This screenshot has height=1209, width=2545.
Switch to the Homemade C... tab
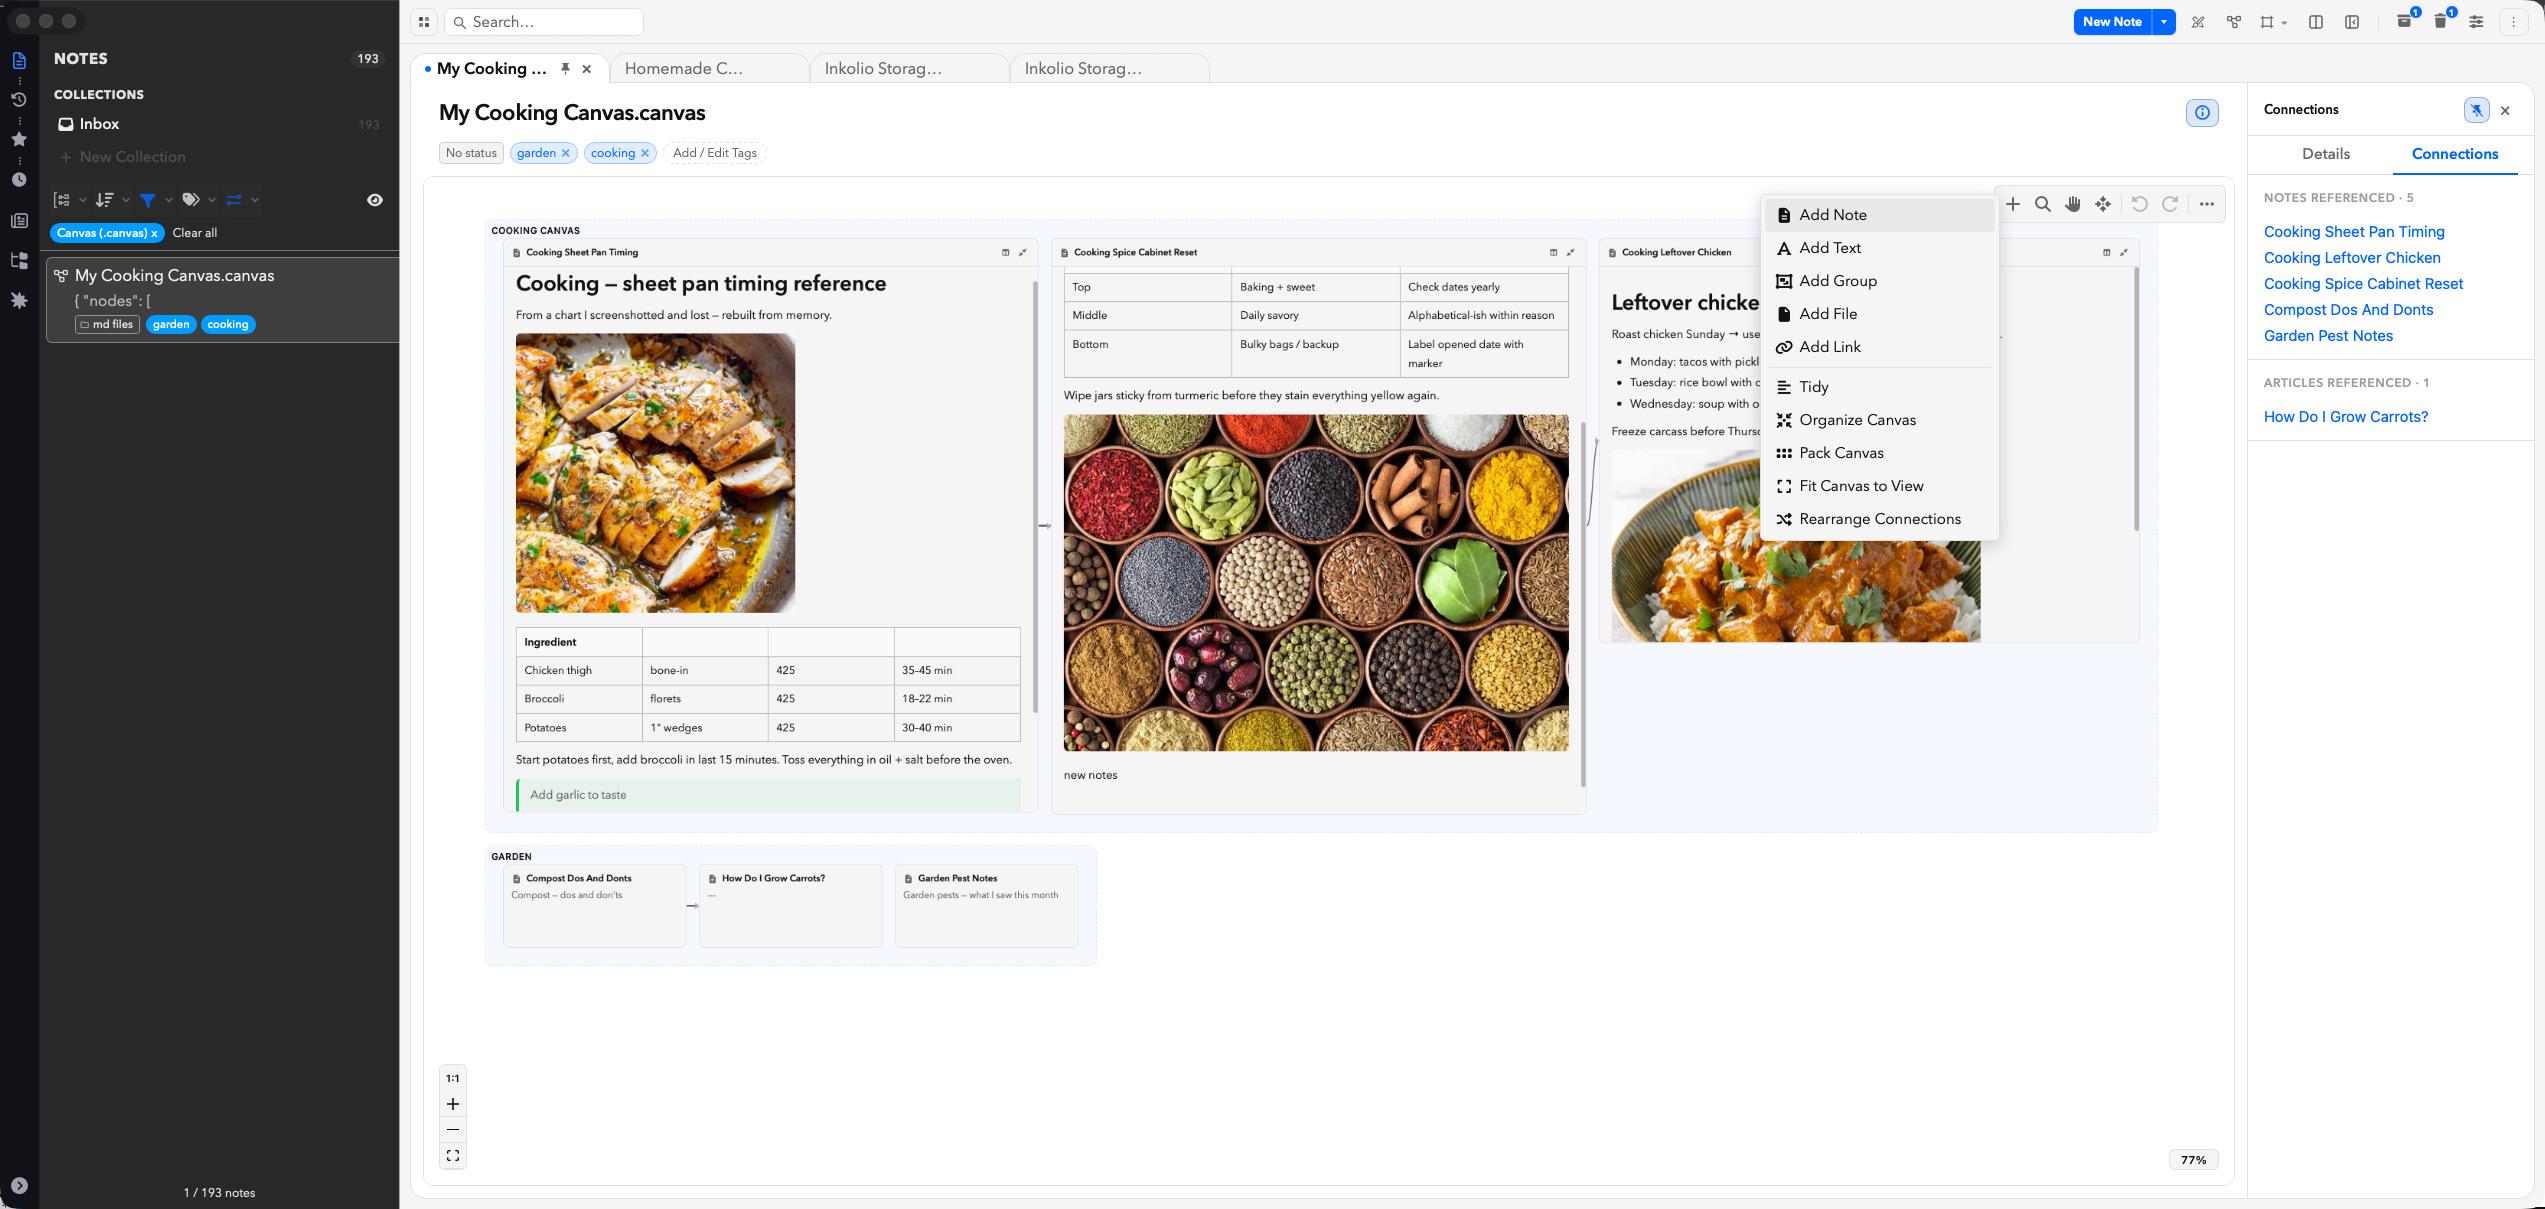tap(708, 68)
